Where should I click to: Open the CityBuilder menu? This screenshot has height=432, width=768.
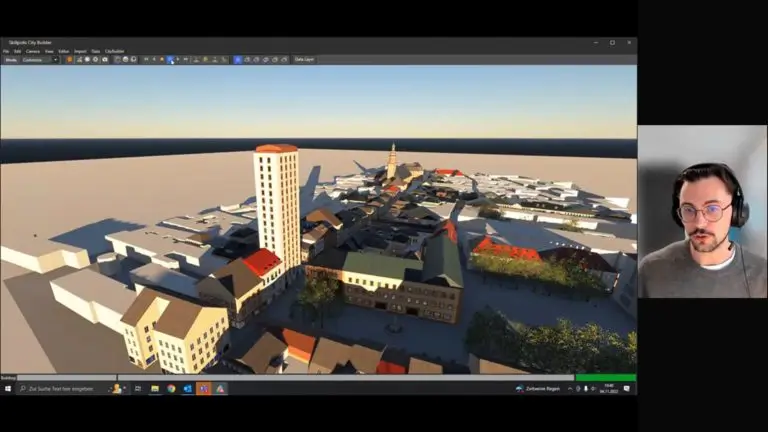click(115, 51)
